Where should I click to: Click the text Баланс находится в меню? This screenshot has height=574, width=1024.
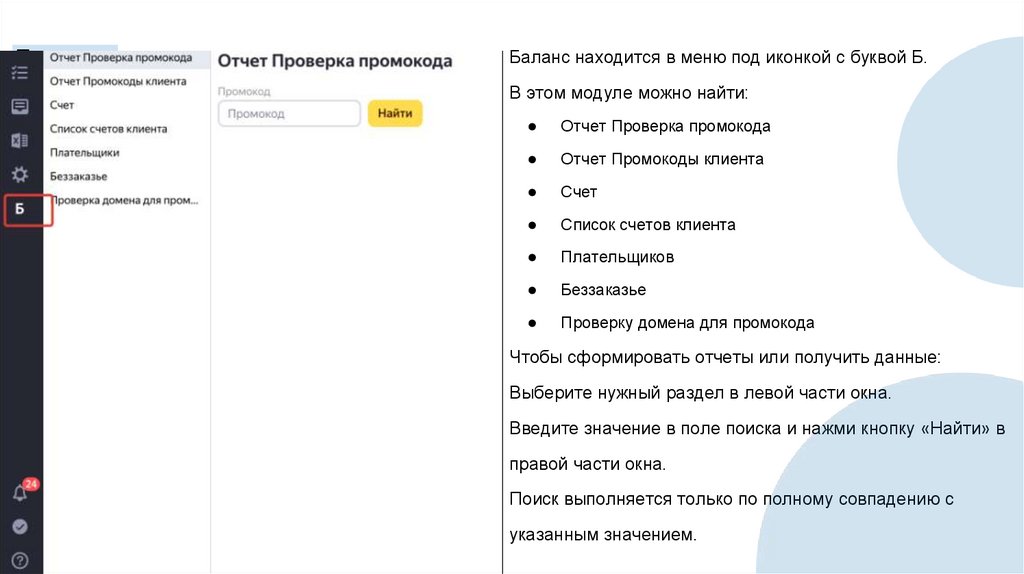(x=718, y=57)
